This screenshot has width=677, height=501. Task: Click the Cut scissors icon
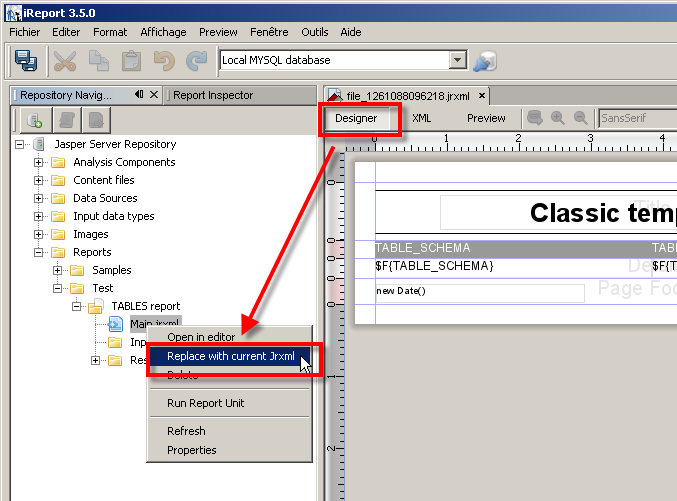pyautogui.click(x=65, y=60)
